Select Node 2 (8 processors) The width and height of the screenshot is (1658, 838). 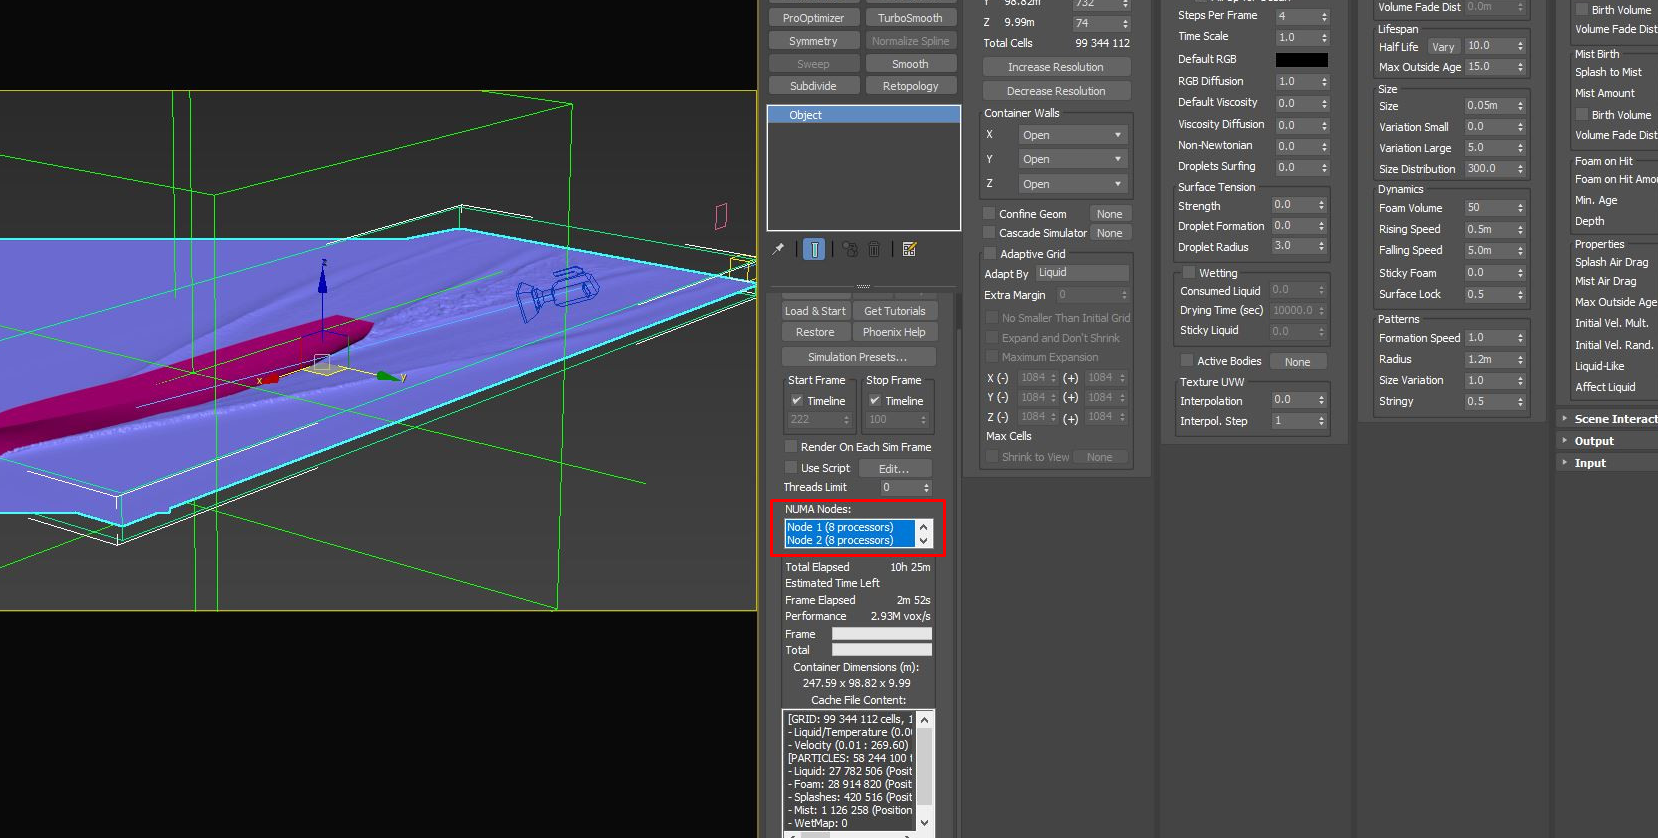coord(849,540)
